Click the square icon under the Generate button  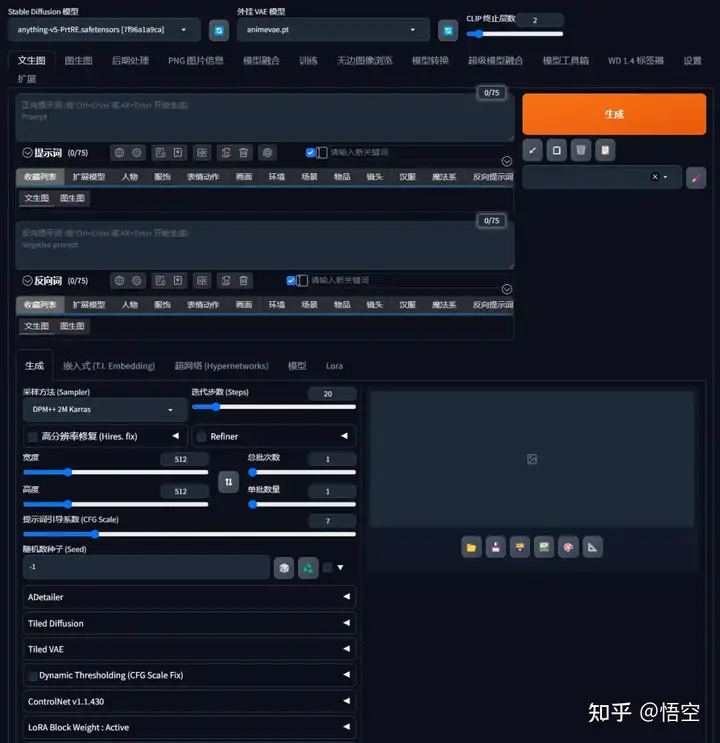[x=557, y=150]
